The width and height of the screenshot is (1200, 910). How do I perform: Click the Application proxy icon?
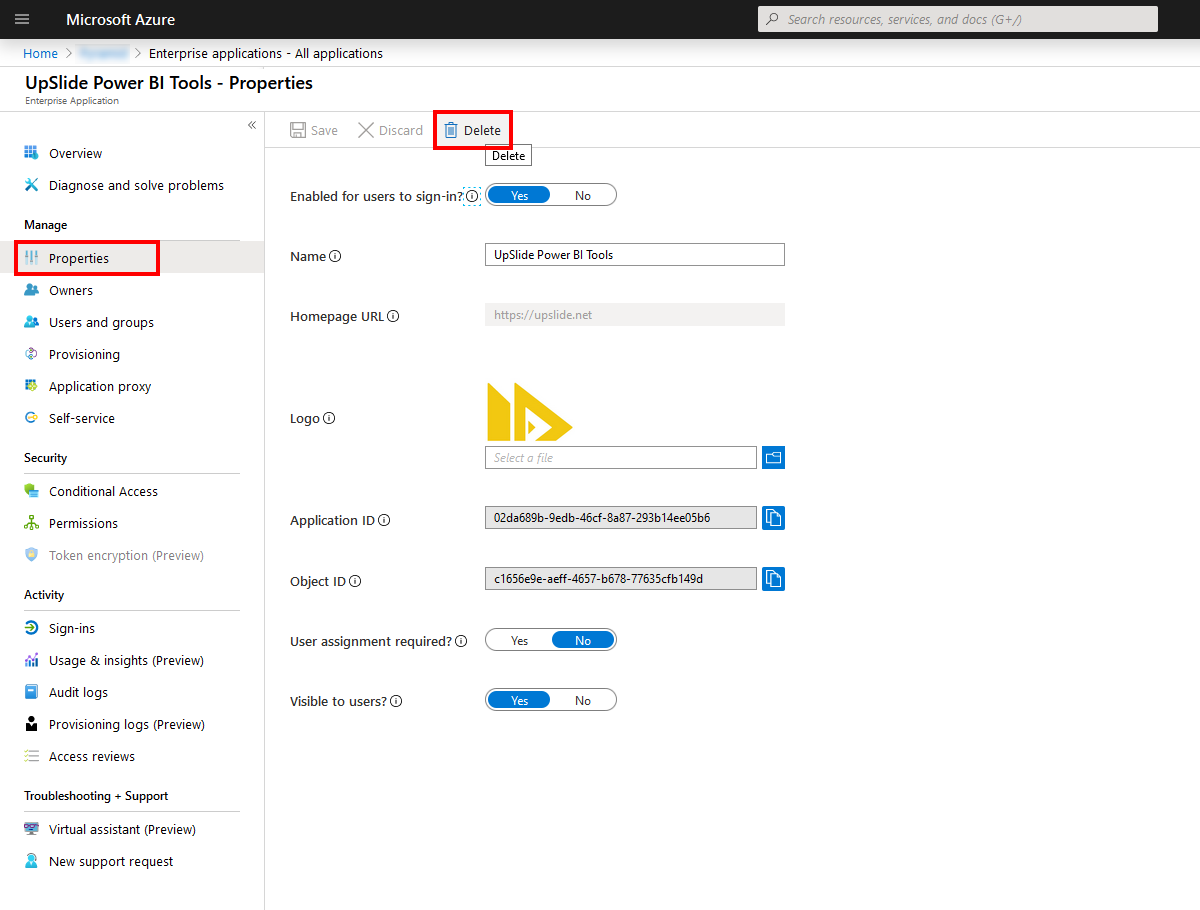pyautogui.click(x=31, y=386)
